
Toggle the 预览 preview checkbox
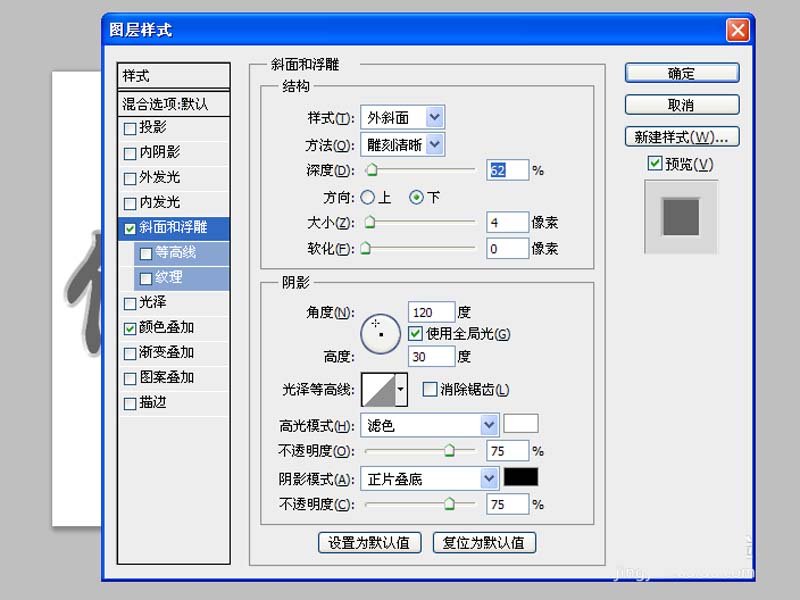pos(655,163)
